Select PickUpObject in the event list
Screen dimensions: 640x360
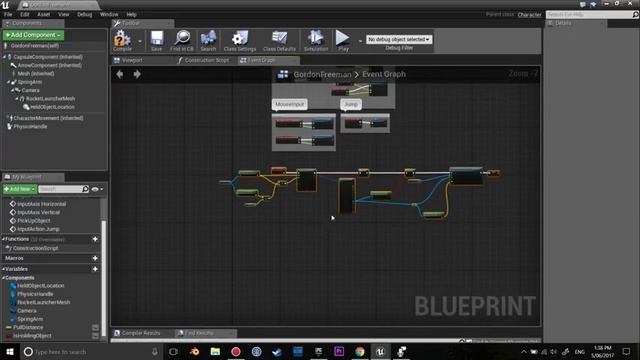[x=33, y=220]
